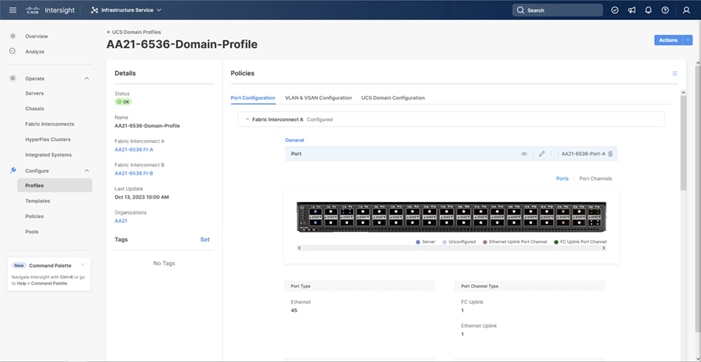This screenshot has height=362, width=701.
Task: Open the help question mark icon
Action: 665,10
